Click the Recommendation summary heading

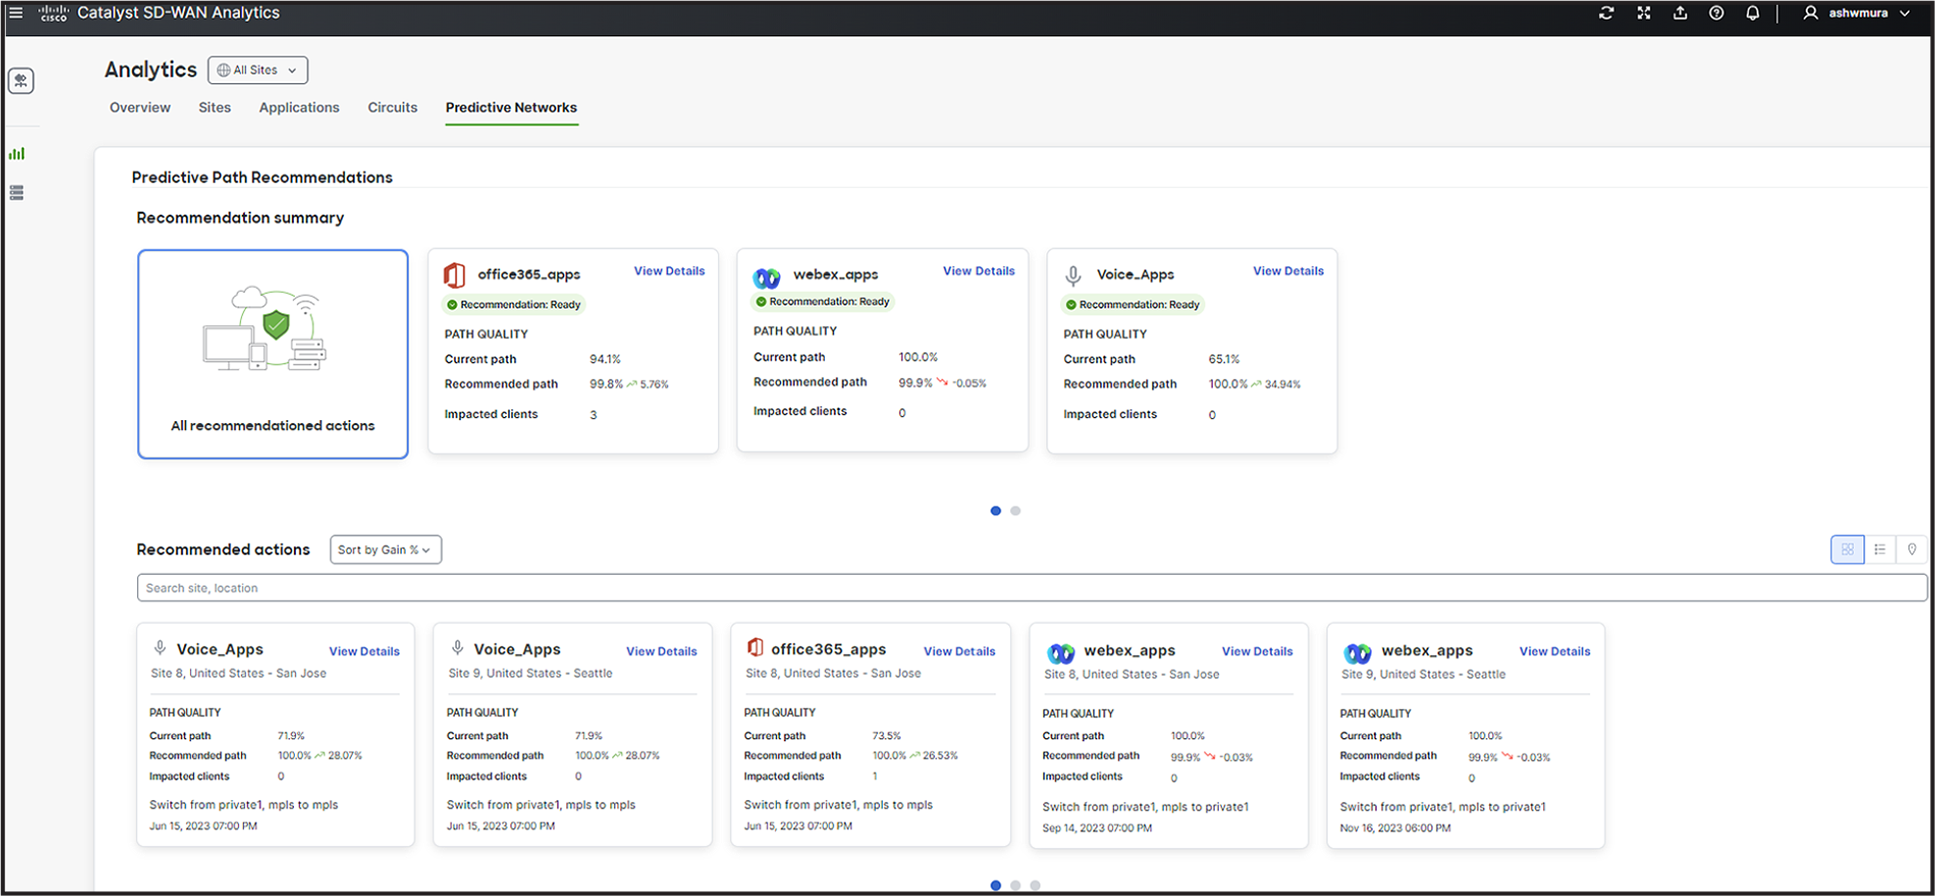click(240, 218)
